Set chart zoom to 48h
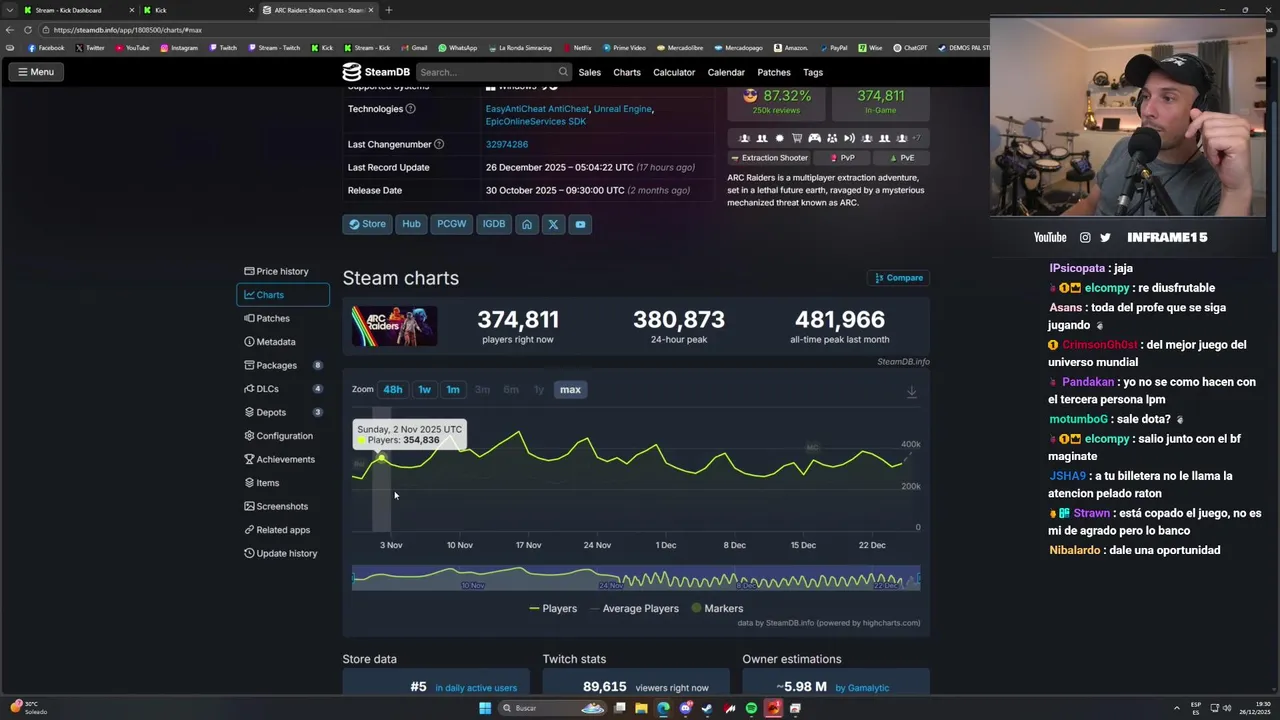Screen dimensions: 1280x720 pos(393,389)
